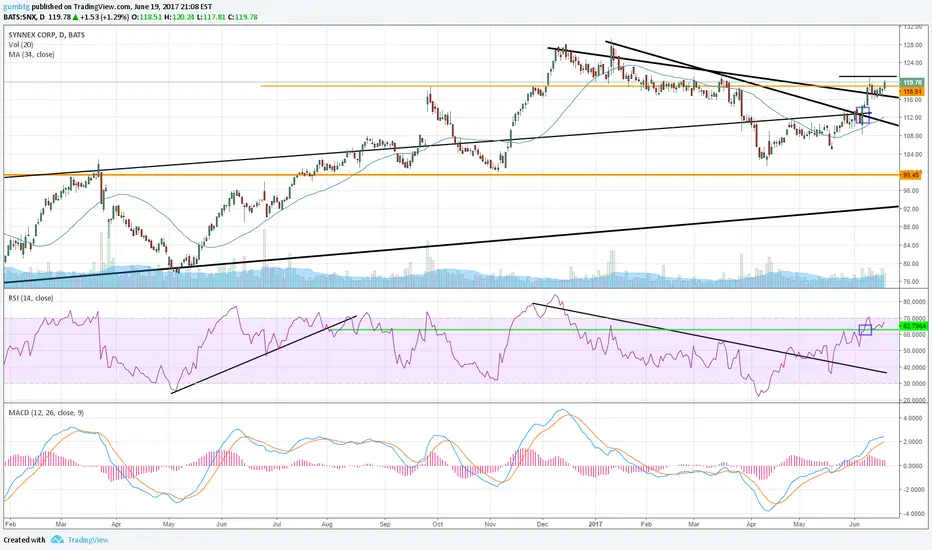Click the 80.00 label on the price axis
932x550 pixels.
coord(912,263)
